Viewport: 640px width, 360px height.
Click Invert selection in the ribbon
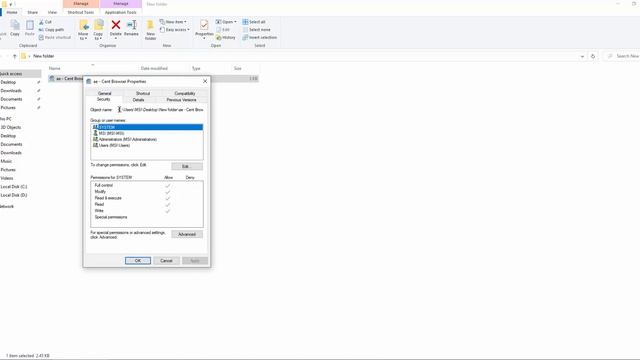coord(260,38)
